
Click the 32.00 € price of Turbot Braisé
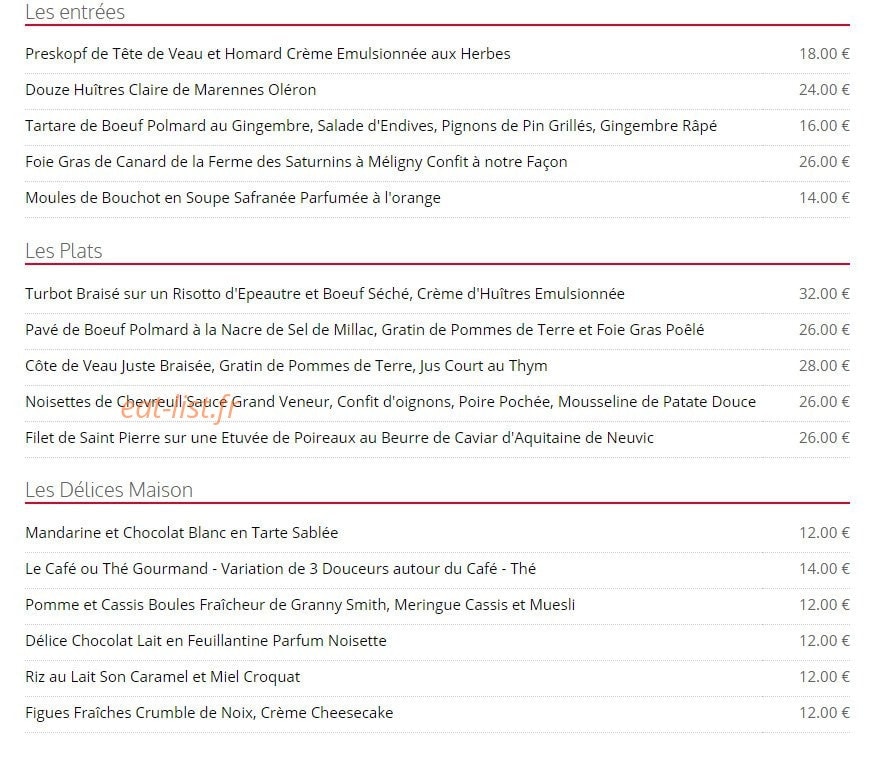[x=824, y=294]
